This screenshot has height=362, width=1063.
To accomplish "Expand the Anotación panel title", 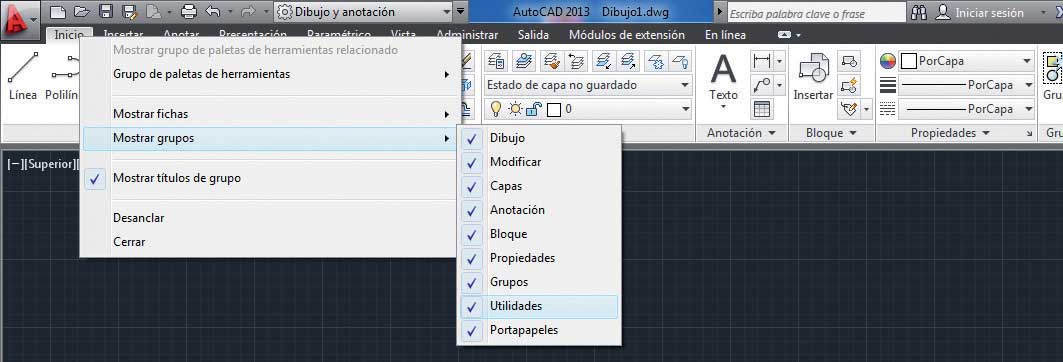I will tap(740, 133).
